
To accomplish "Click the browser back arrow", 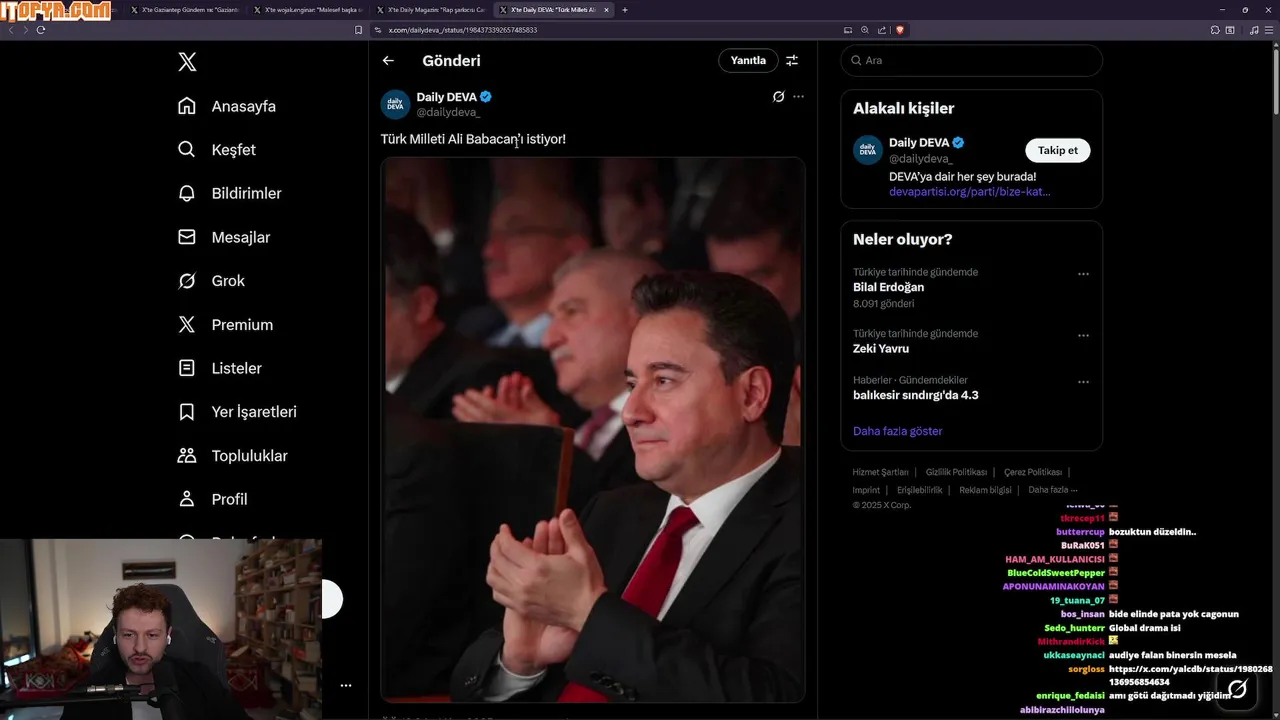I will [x=11, y=30].
